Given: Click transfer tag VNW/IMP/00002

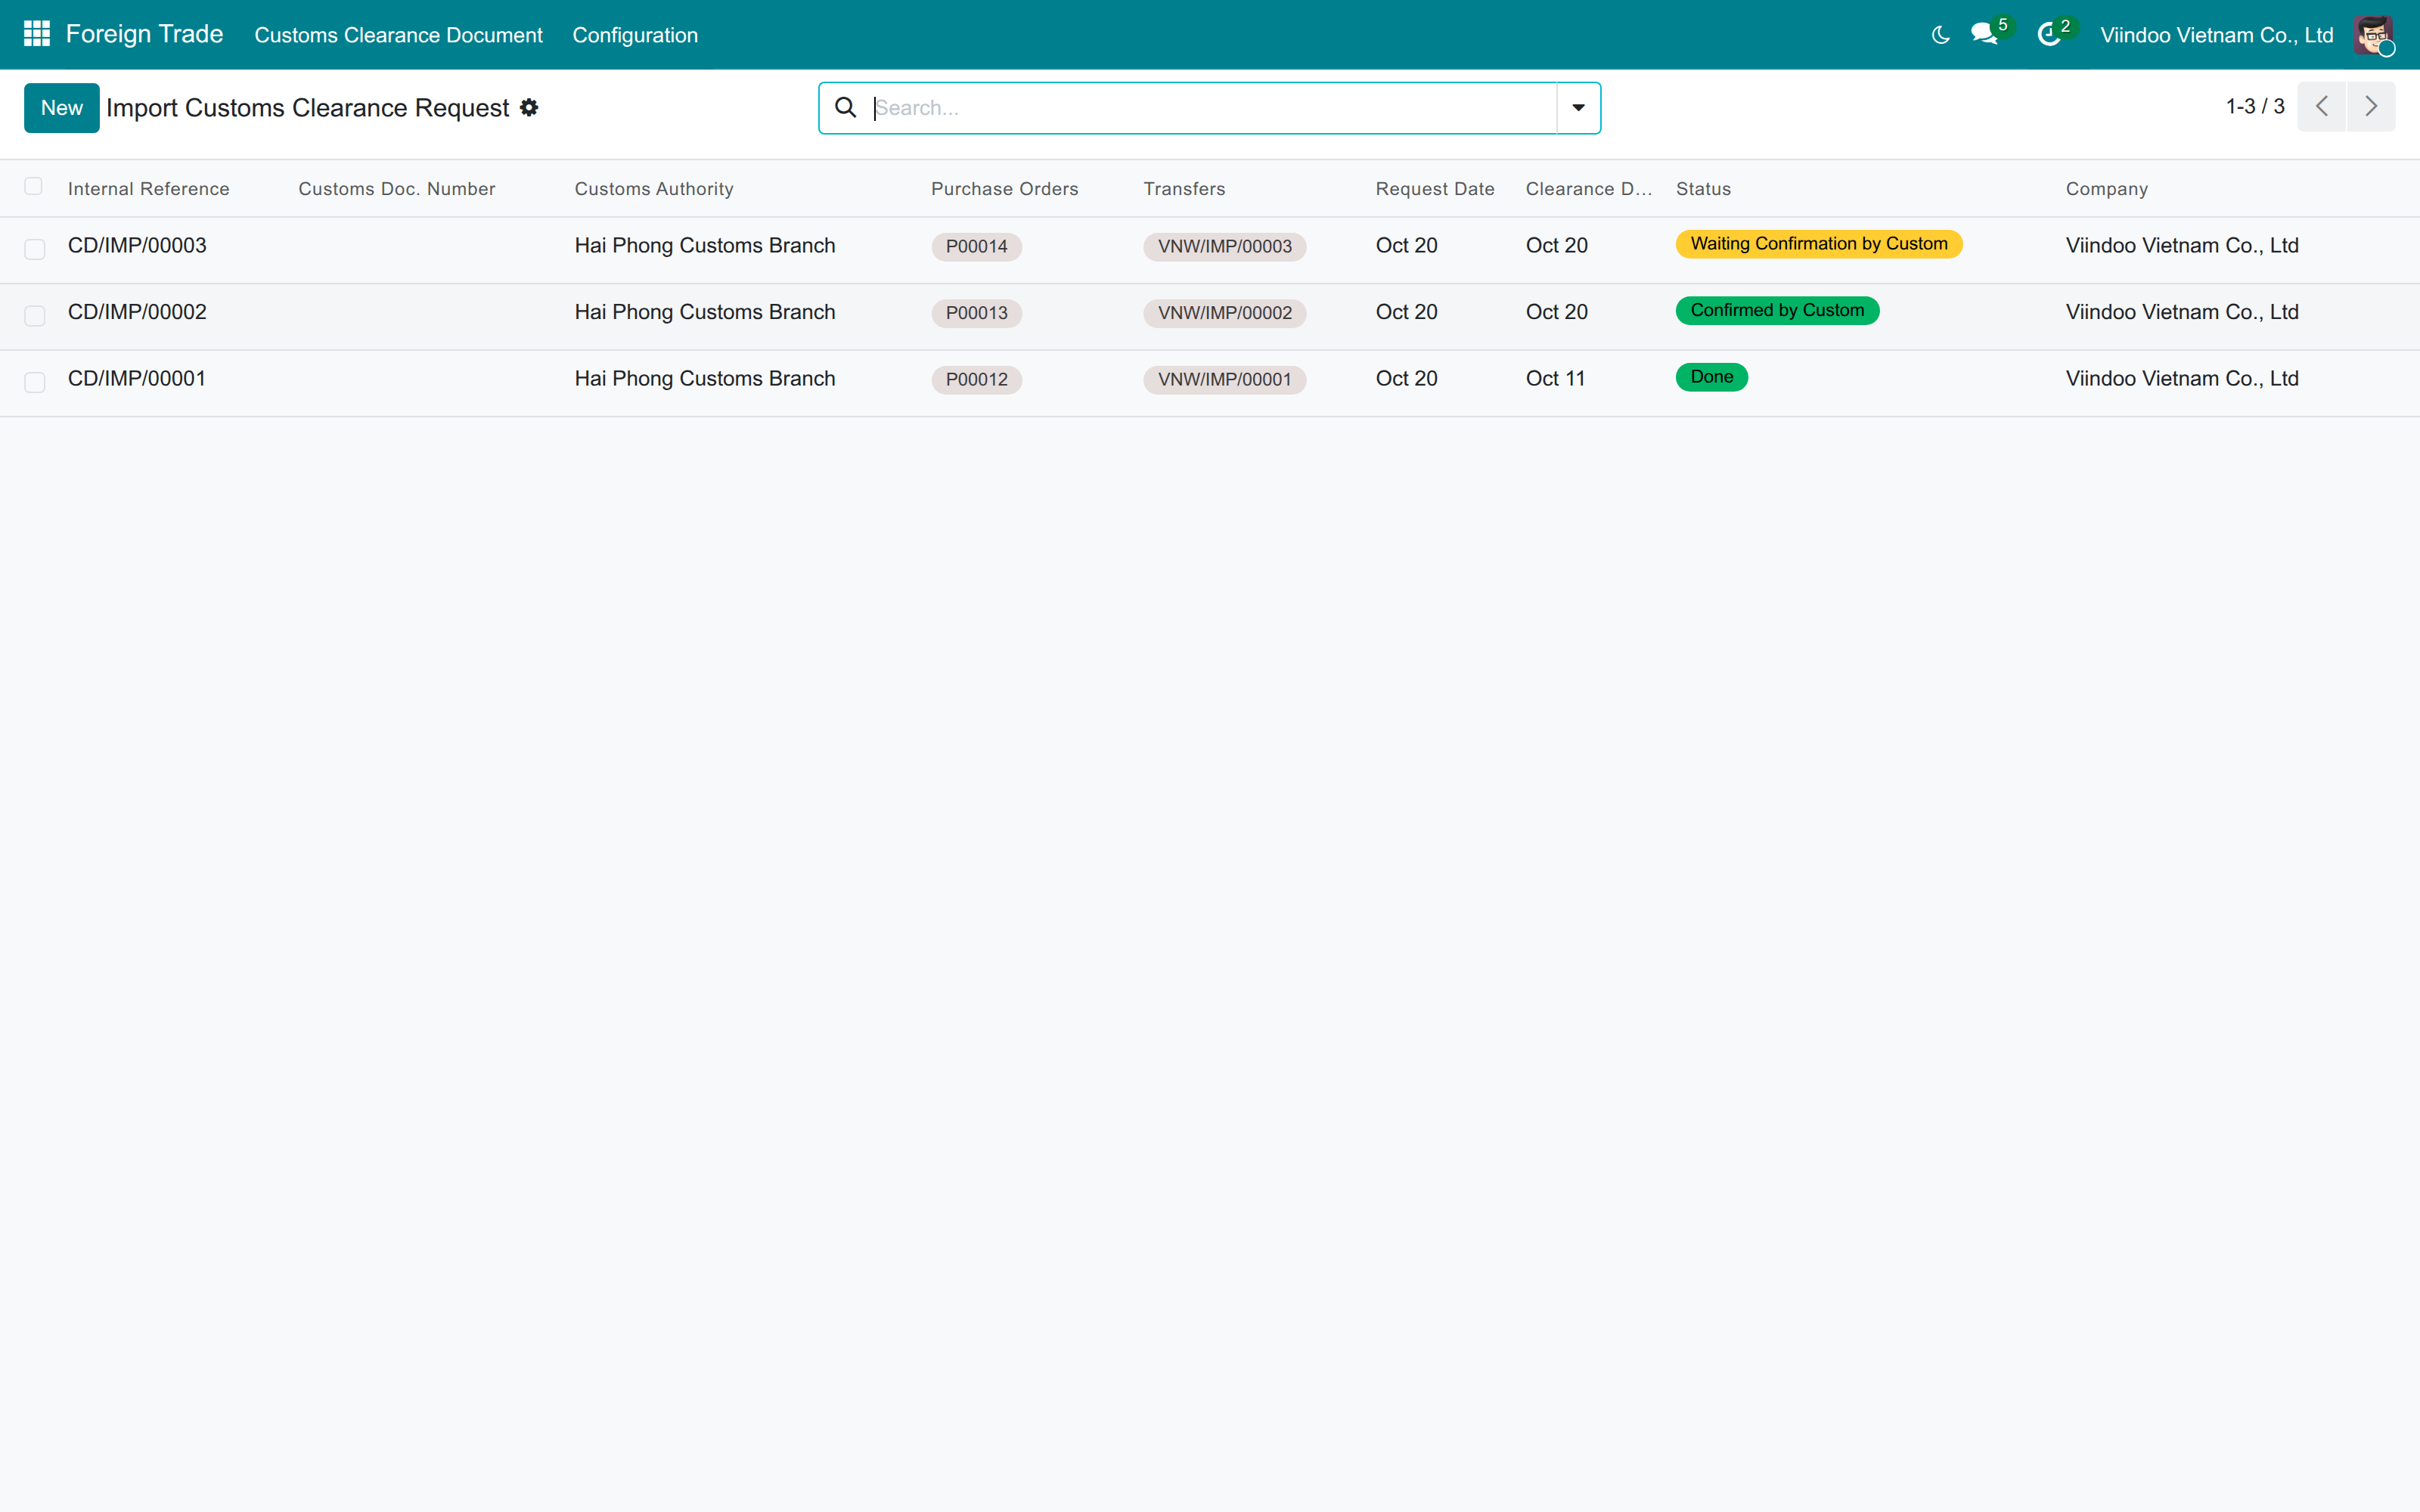Looking at the screenshot, I should [x=1225, y=313].
